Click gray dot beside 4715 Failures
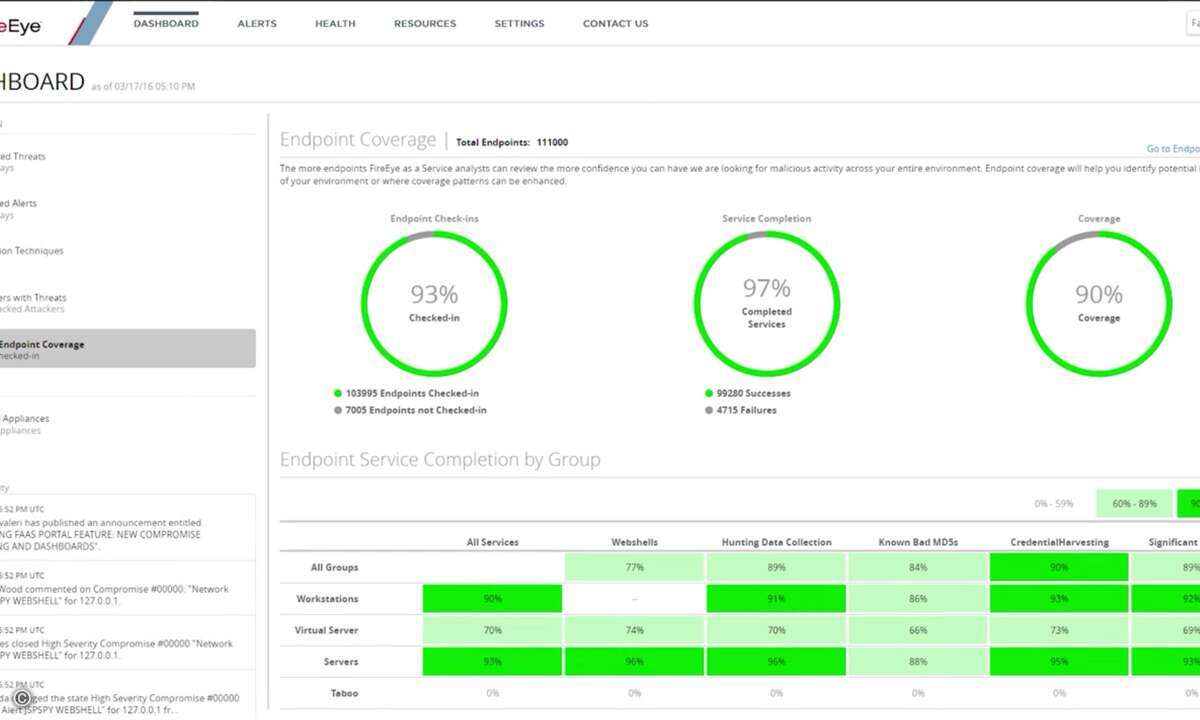 [709, 410]
